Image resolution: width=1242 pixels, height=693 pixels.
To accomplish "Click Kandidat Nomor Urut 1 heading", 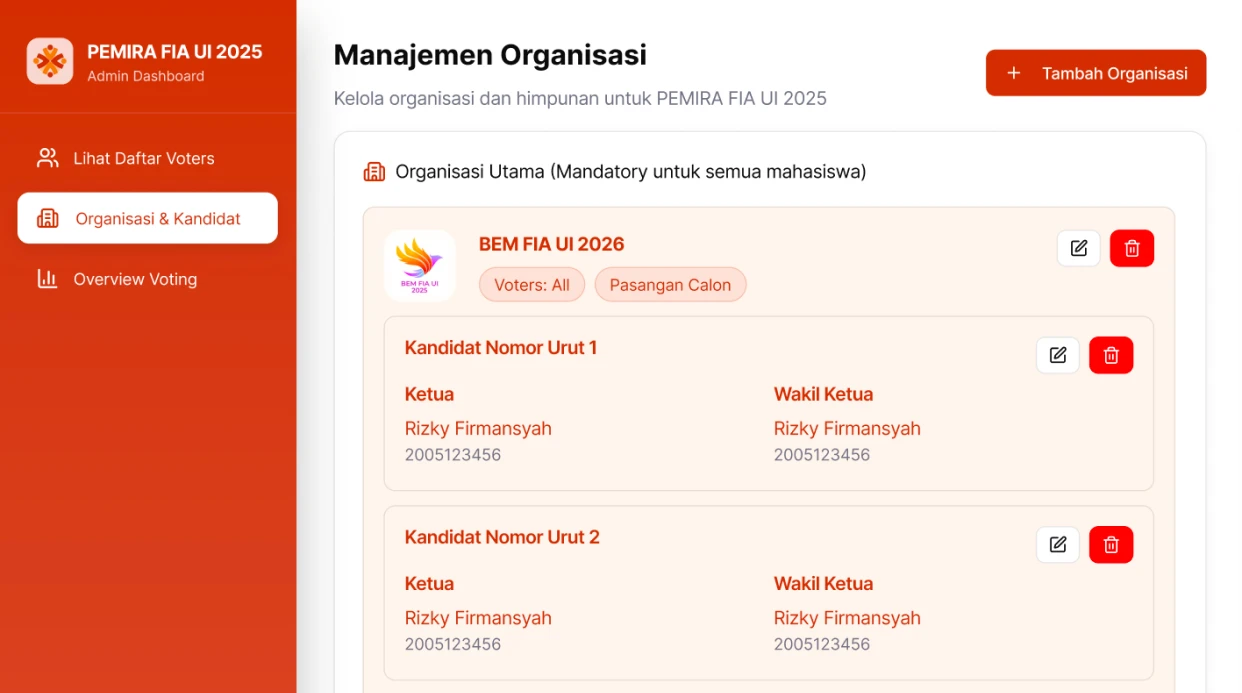I will point(501,348).
